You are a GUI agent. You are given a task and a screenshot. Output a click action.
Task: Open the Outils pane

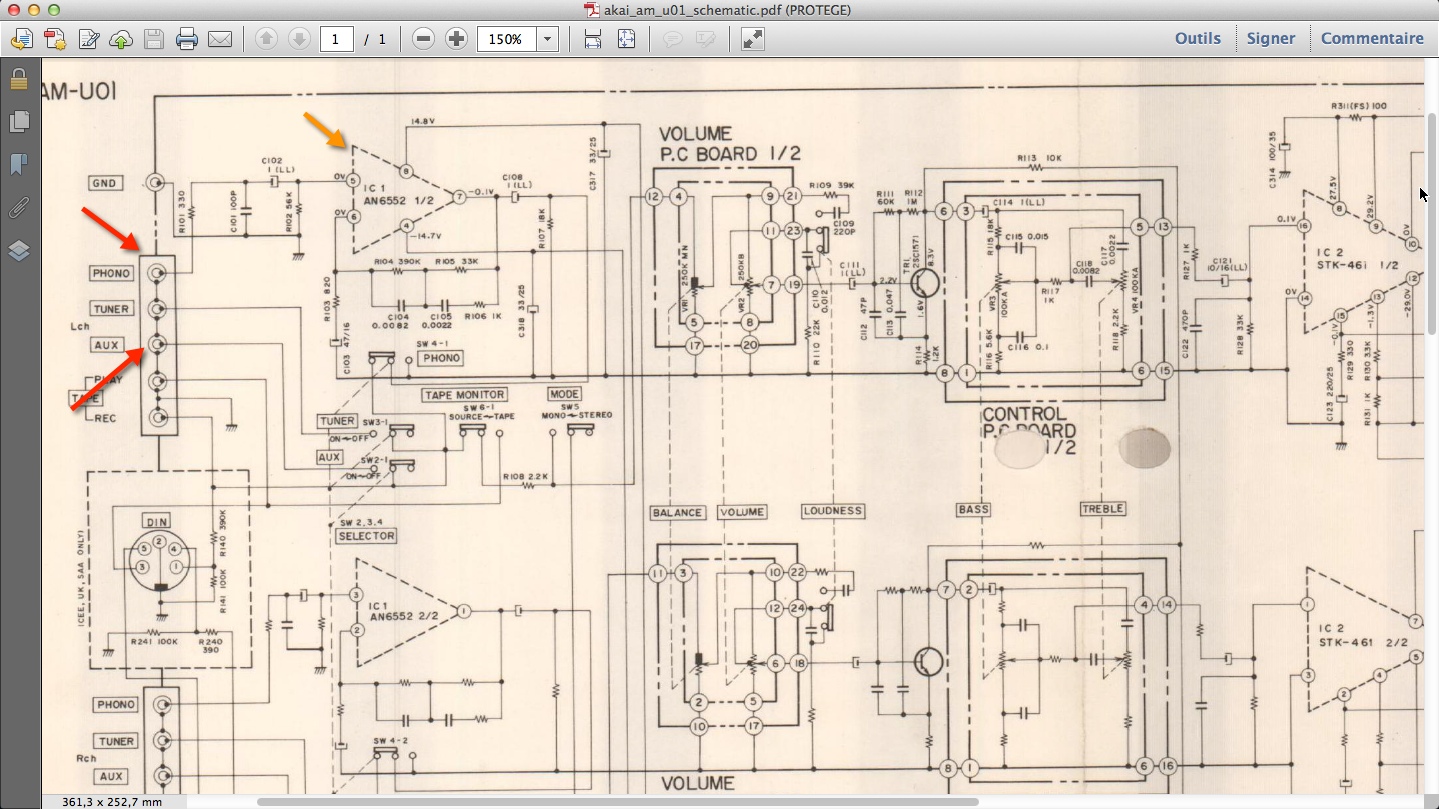coord(1198,38)
